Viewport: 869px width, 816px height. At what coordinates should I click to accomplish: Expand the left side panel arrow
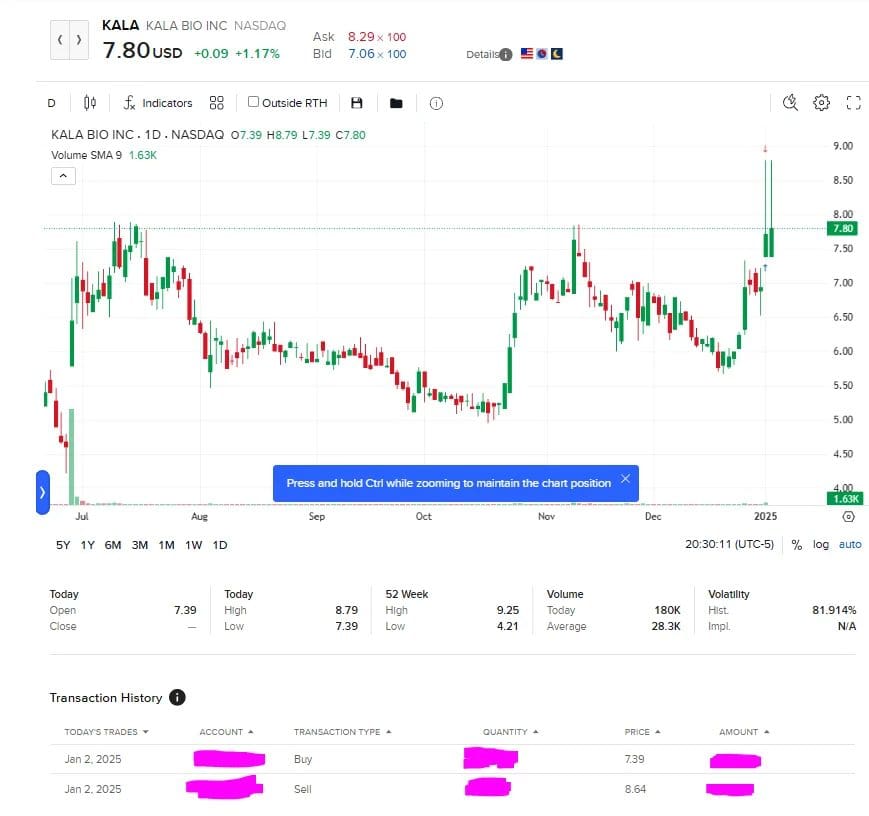pyautogui.click(x=42, y=492)
